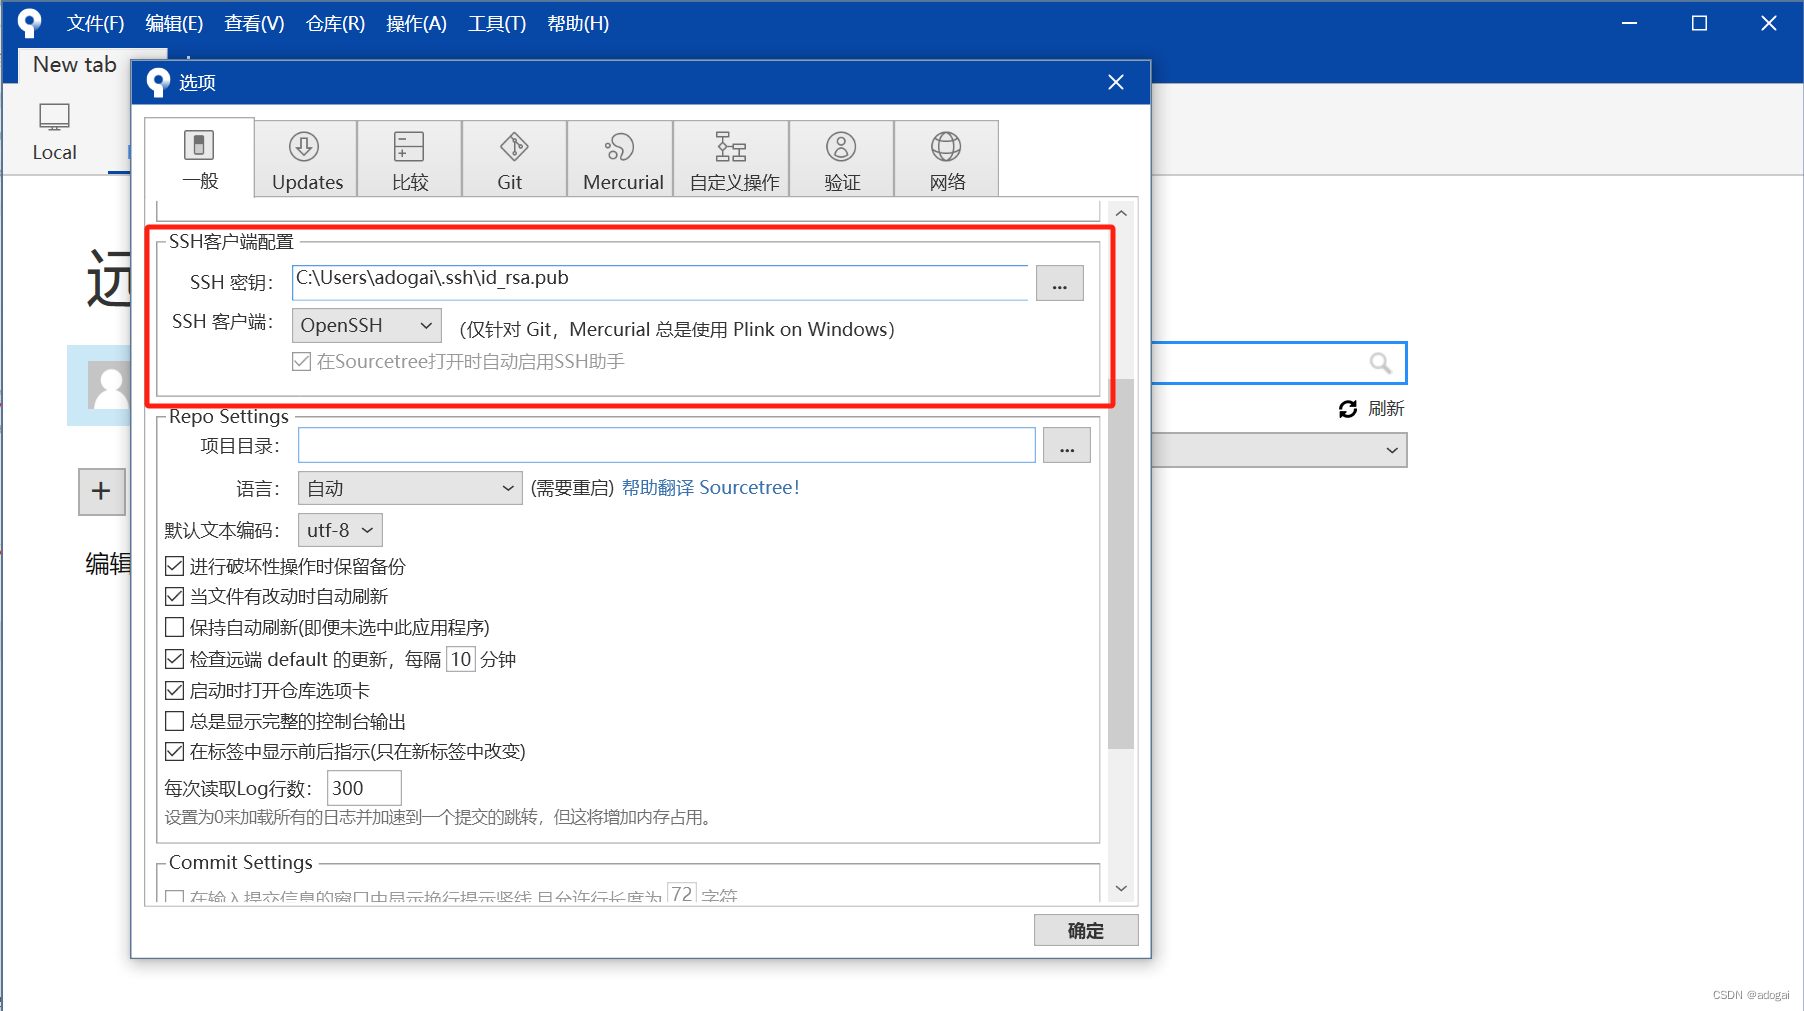Image resolution: width=1804 pixels, height=1011 pixels.
Task: Click the 刷新 refresh label
Action: (1386, 409)
